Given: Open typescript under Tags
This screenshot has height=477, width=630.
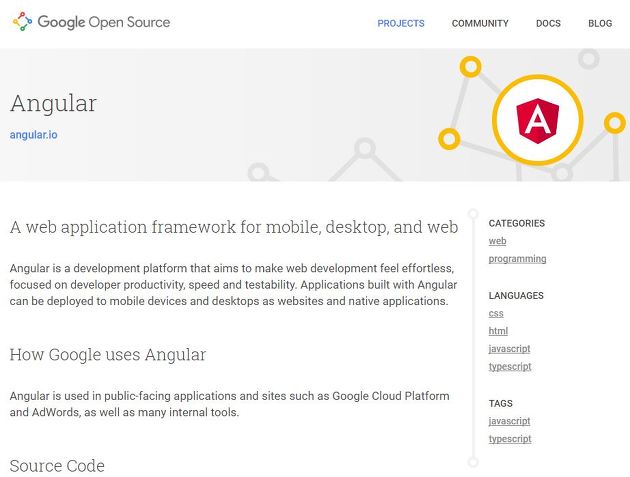Looking at the screenshot, I should coord(510,439).
